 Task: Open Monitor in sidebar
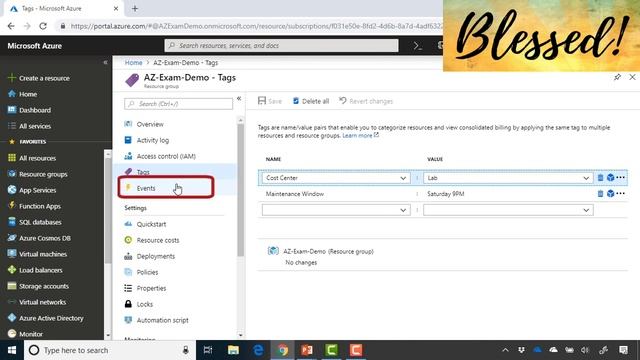pyautogui.click(x=31, y=334)
